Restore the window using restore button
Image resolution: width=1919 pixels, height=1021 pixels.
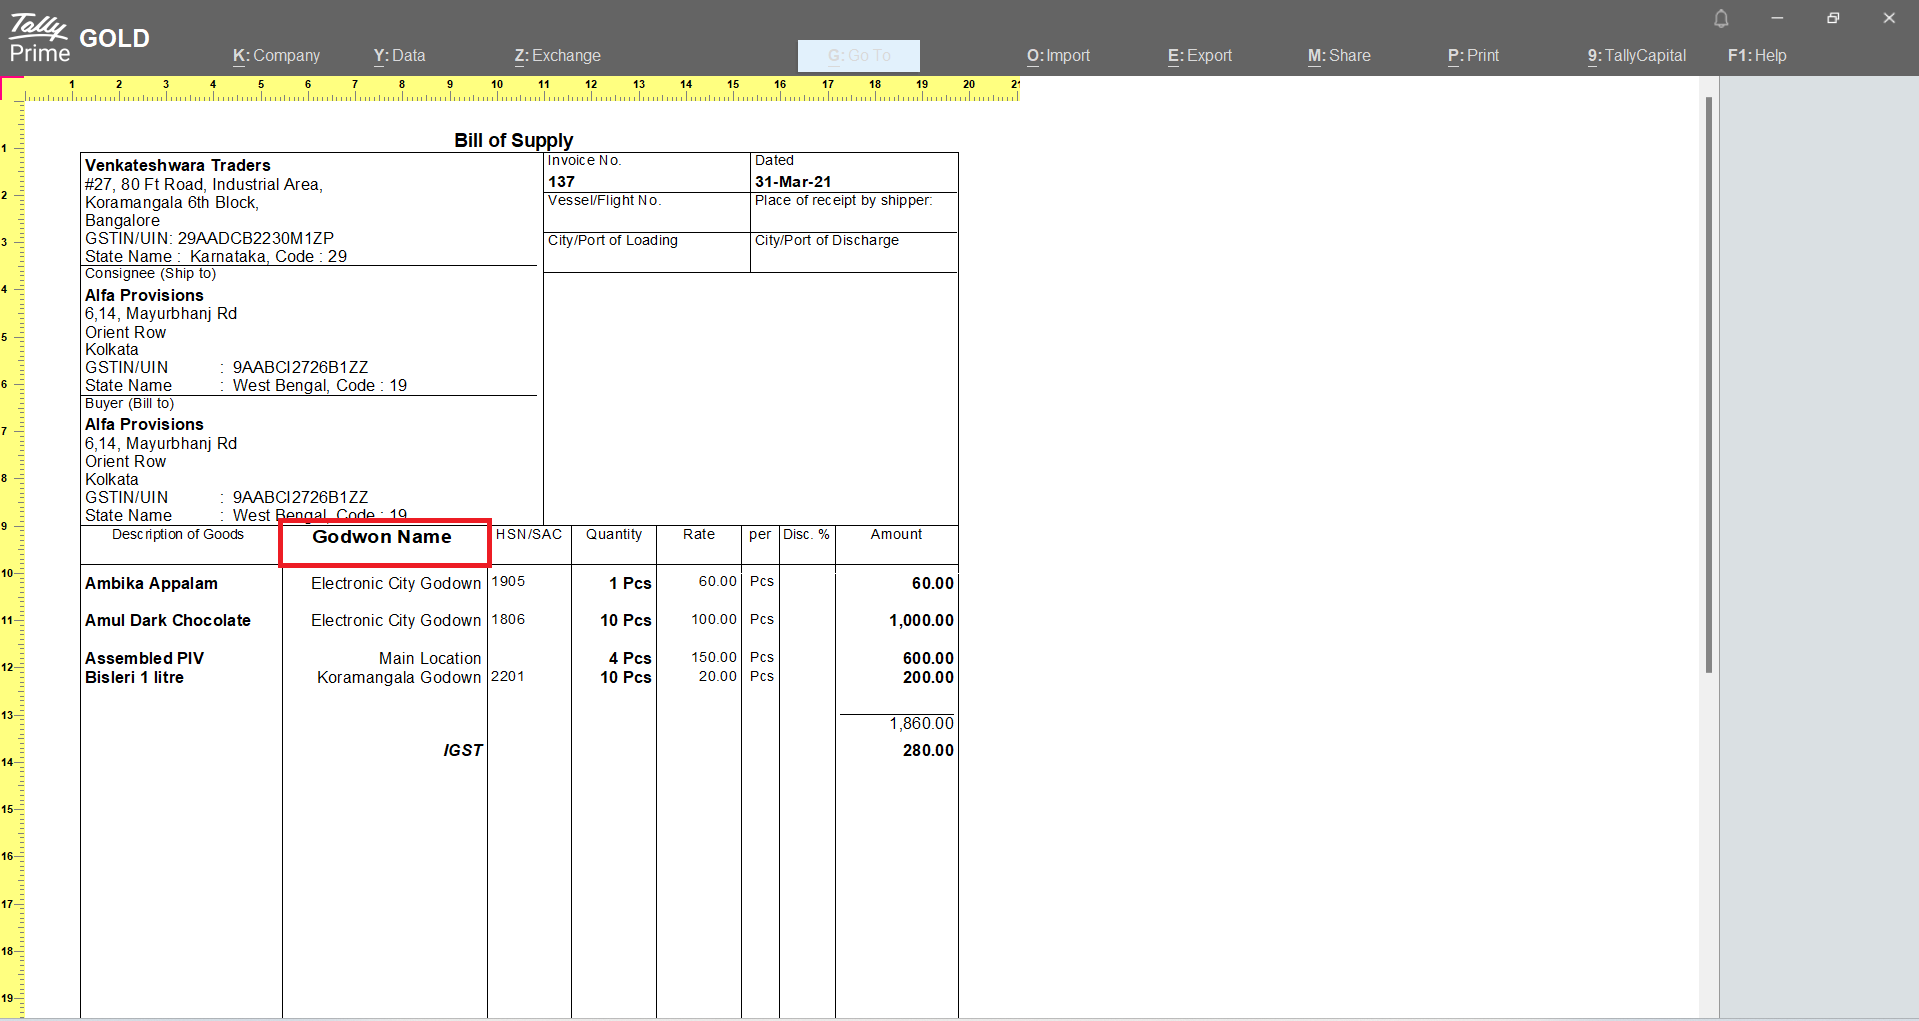pyautogui.click(x=1833, y=19)
